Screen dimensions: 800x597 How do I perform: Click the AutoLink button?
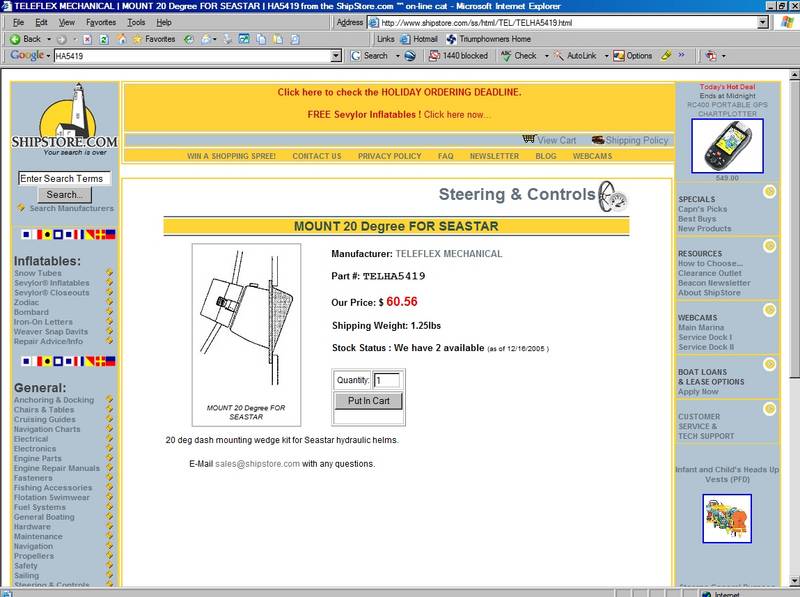[x=576, y=56]
